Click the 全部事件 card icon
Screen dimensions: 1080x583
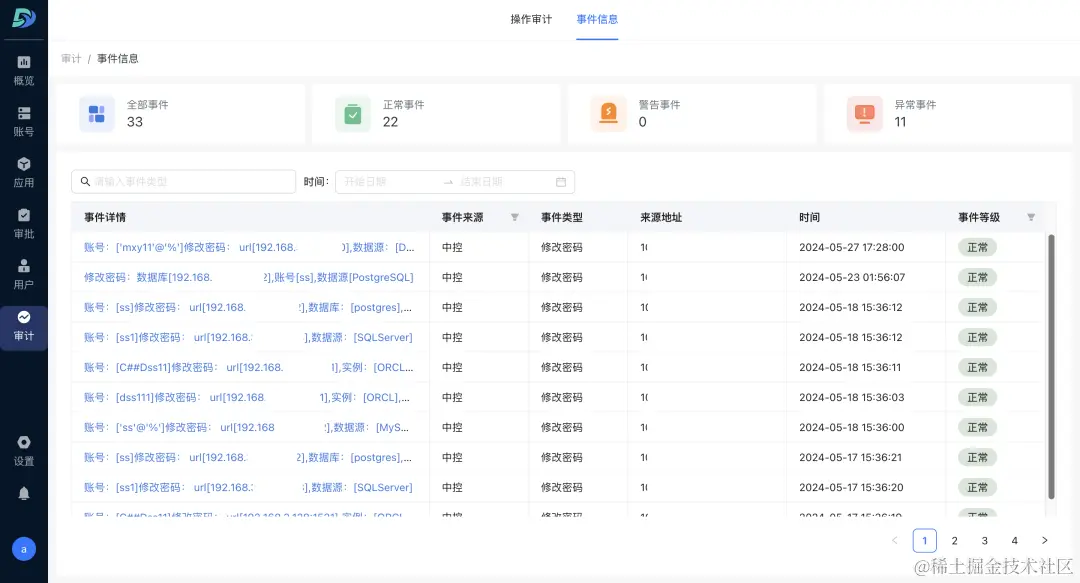(x=96, y=114)
